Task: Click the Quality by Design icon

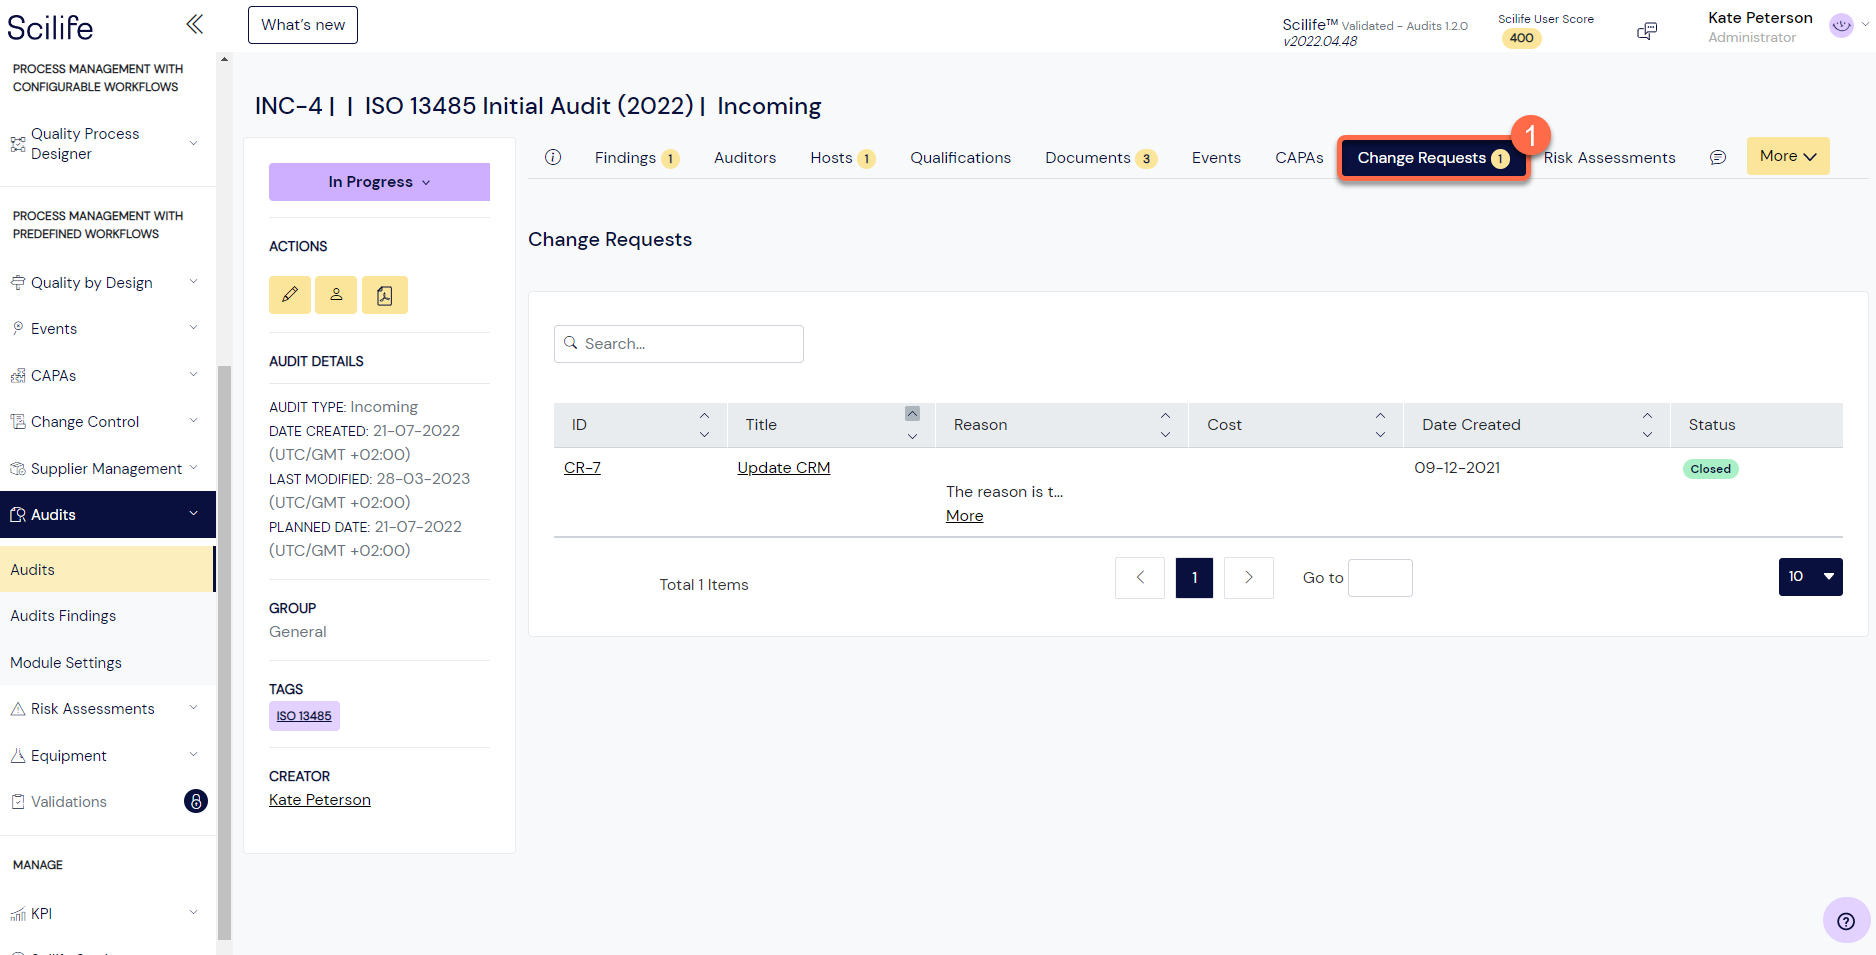Action: point(18,283)
